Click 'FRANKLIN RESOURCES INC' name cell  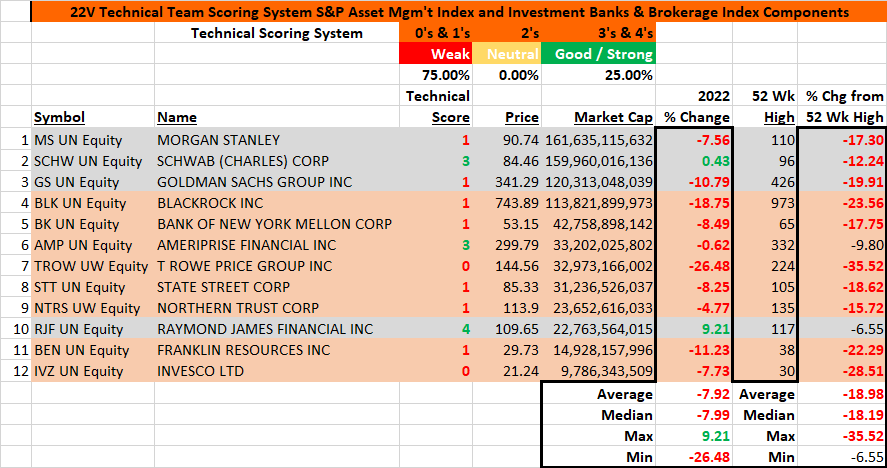(x=277, y=350)
